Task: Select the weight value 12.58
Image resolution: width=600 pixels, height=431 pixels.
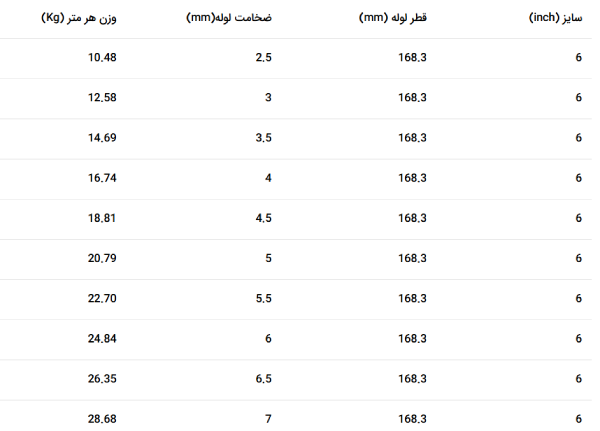Action: click(x=102, y=98)
